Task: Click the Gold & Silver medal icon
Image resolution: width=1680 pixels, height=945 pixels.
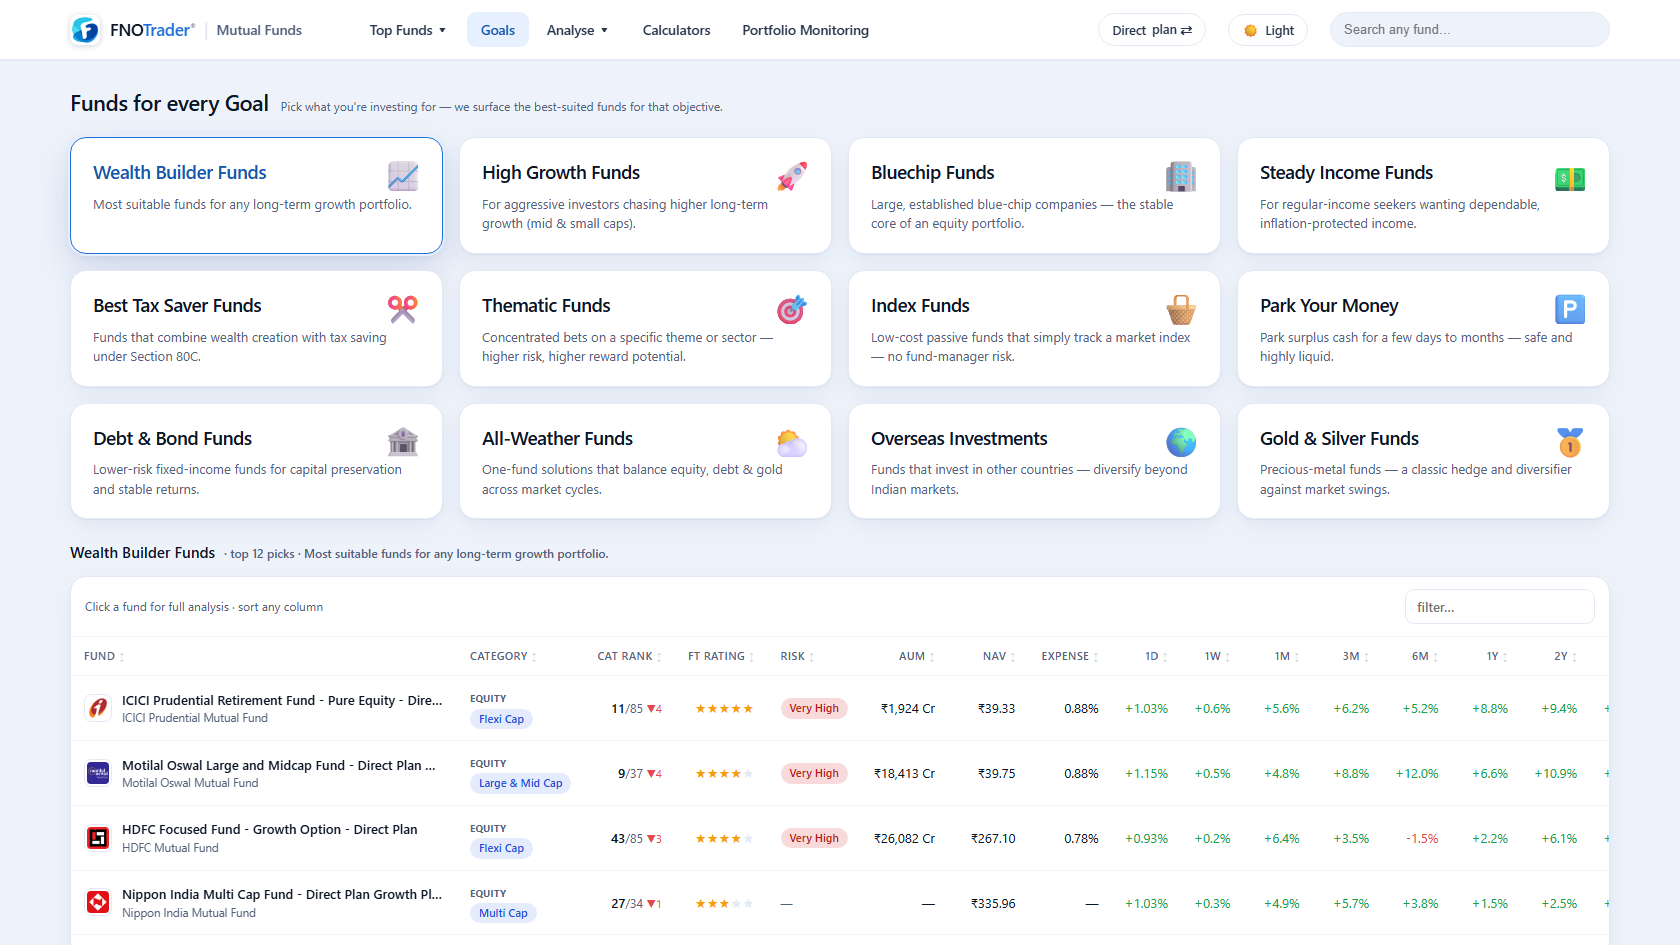Action: point(1570,442)
